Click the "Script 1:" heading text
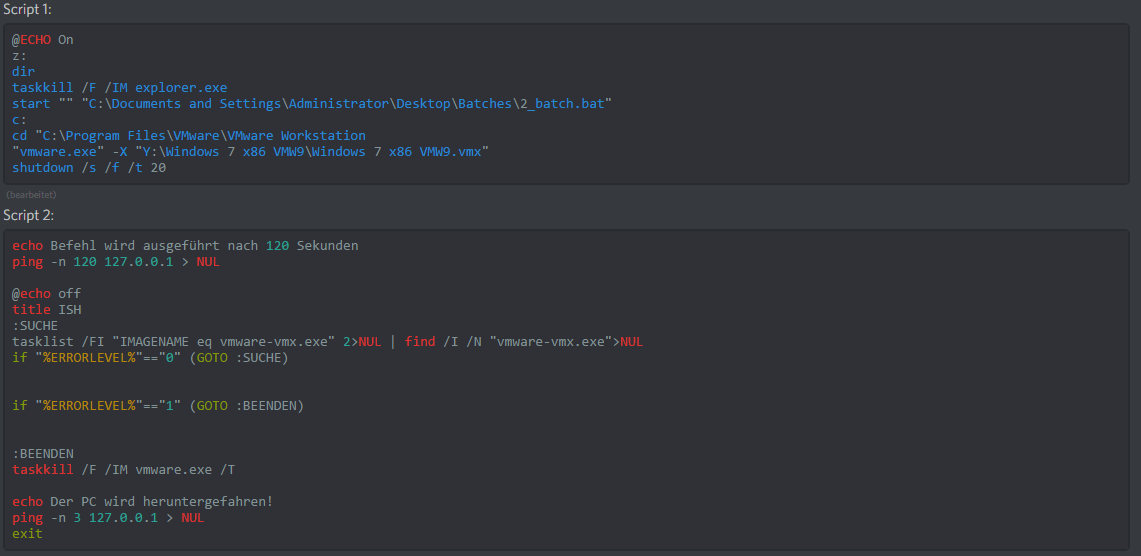Image resolution: width=1141 pixels, height=556 pixels. tap(28, 9)
